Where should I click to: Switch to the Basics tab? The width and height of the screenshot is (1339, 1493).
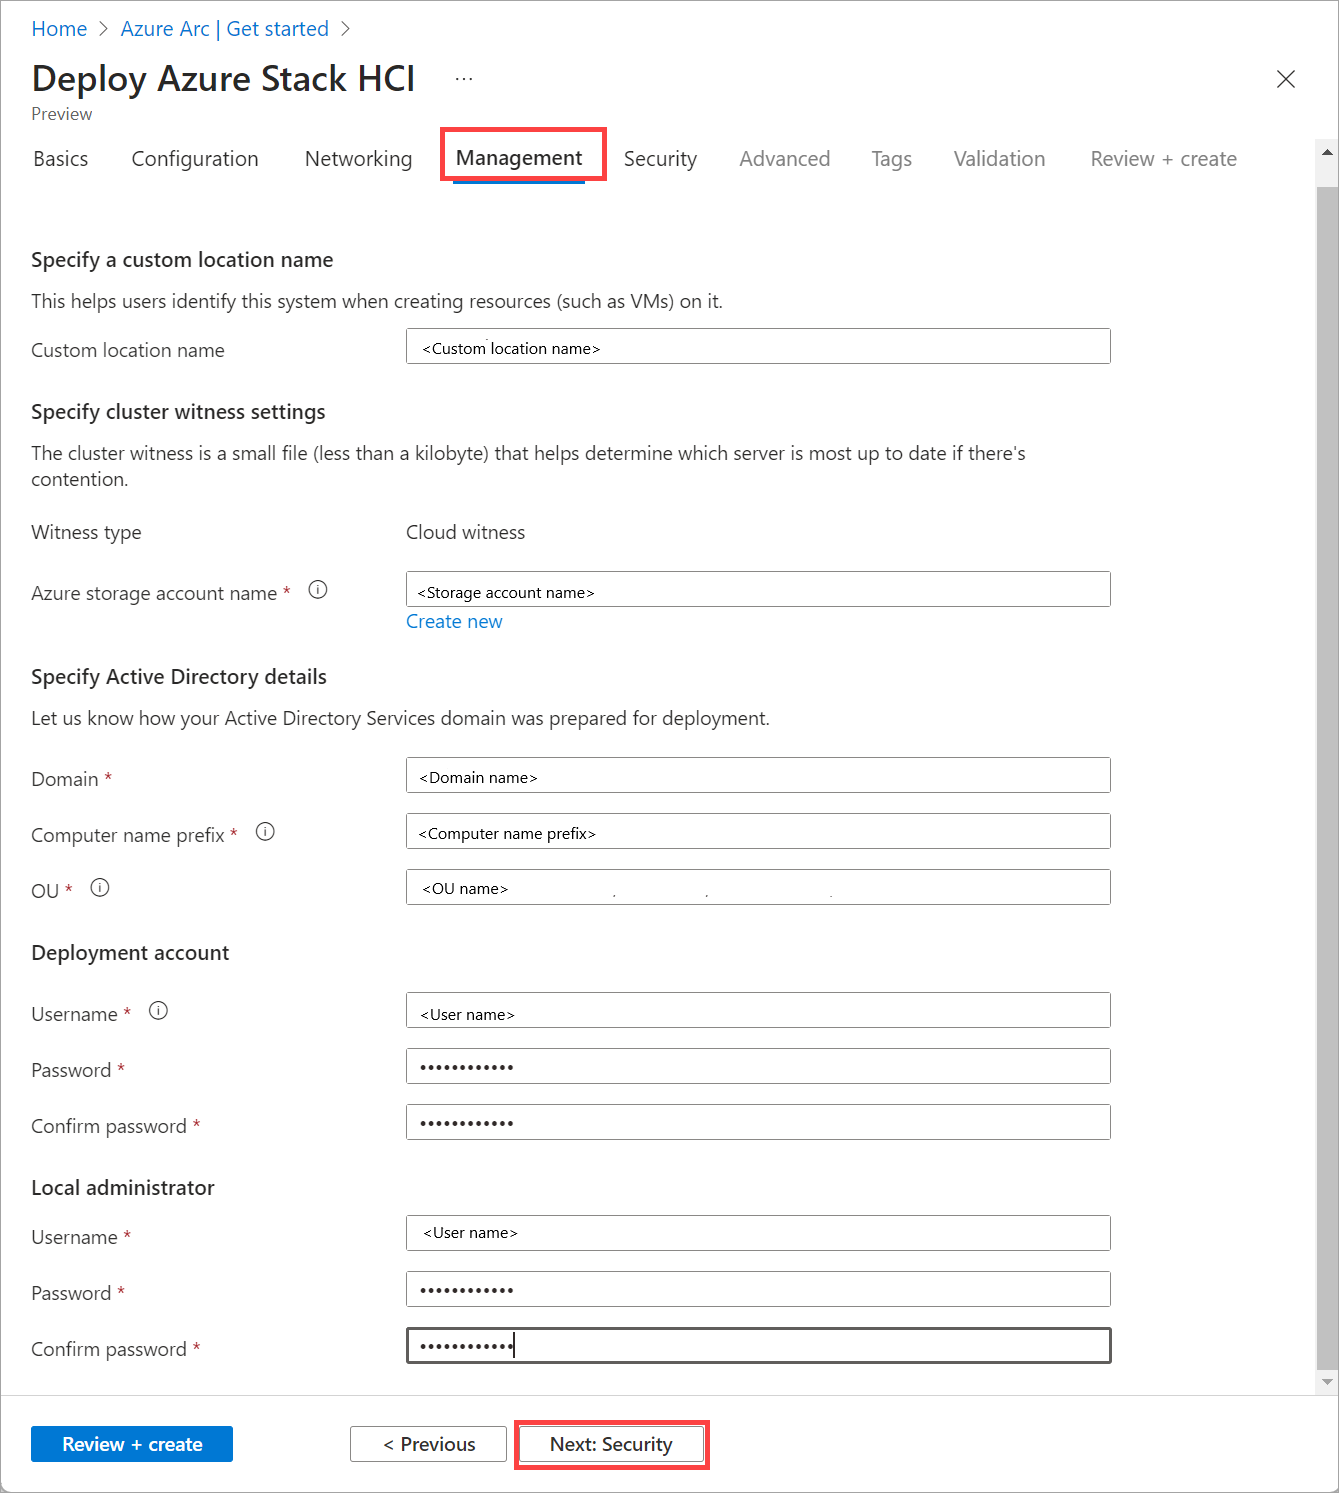pyautogui.click(x=61, y=159)
